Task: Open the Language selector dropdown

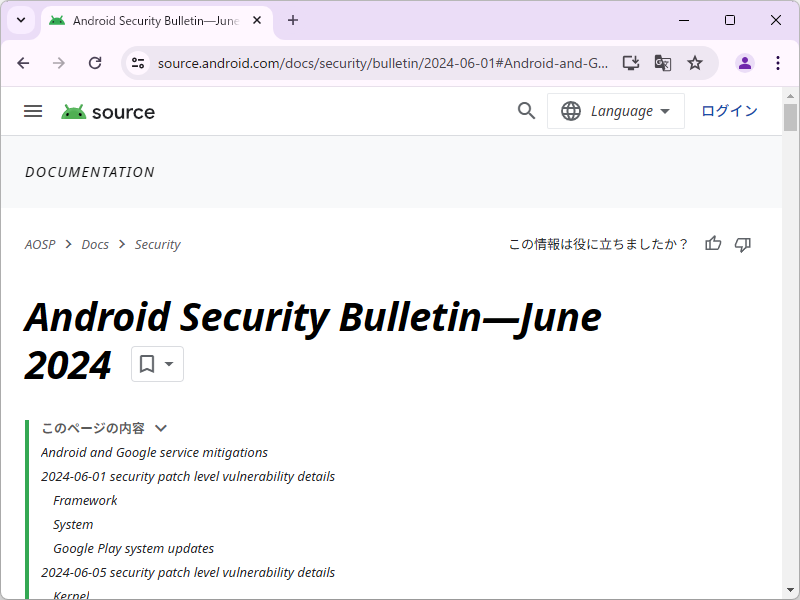Action: pyautogui.click(x=615, y=111)
